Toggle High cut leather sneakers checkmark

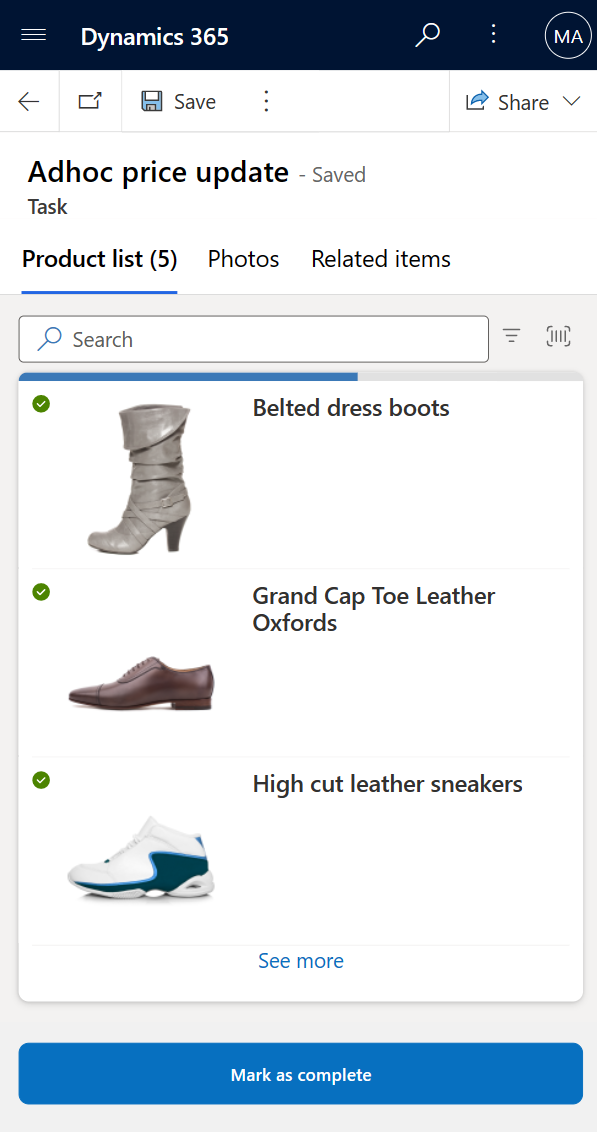(41, 780)
